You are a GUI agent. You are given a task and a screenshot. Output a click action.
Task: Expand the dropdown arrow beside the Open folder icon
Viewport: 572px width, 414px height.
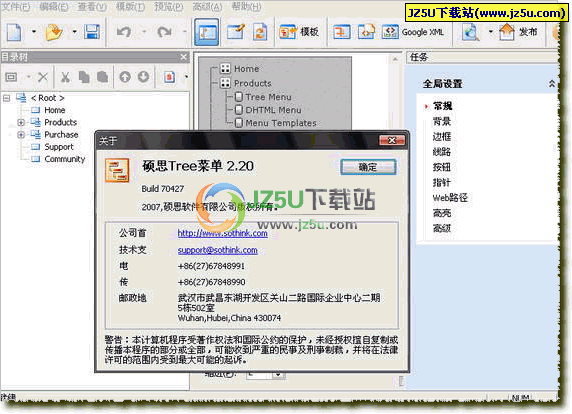click(74, 32)
